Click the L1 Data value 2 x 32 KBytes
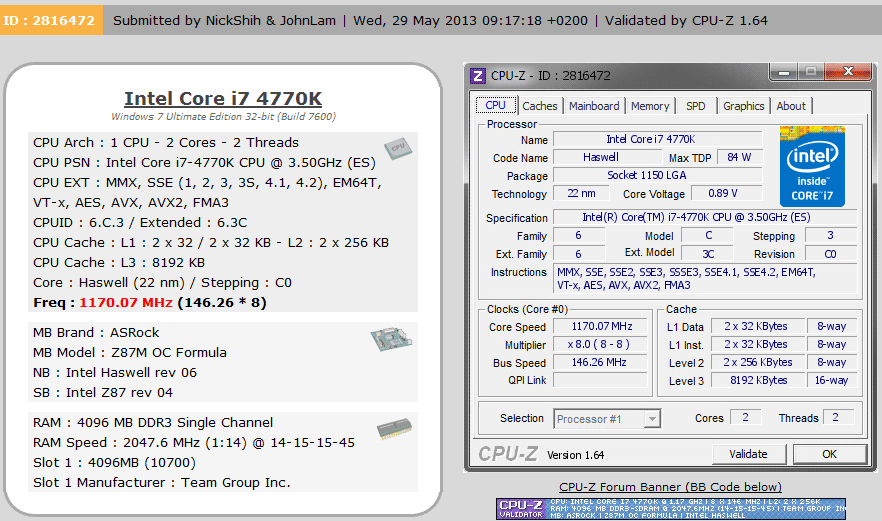 tap(757, 326)
